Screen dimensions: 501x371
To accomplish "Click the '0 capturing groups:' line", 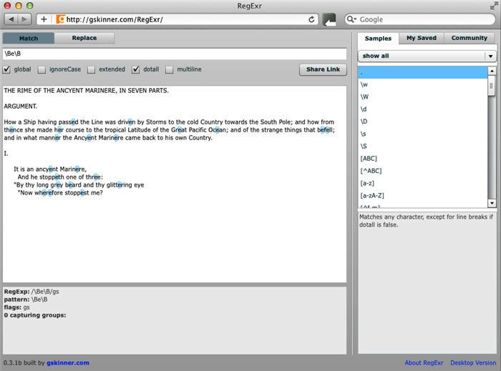I will (x=35, y=315).
